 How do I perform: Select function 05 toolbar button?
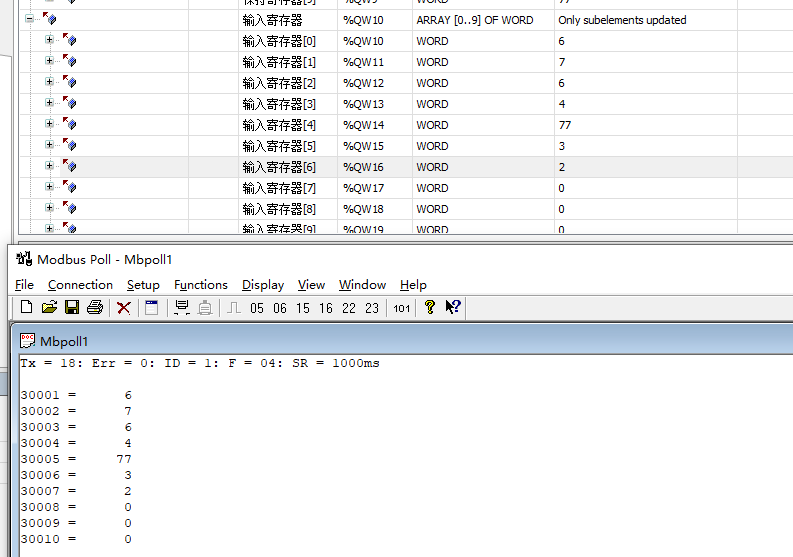point(257,308)
